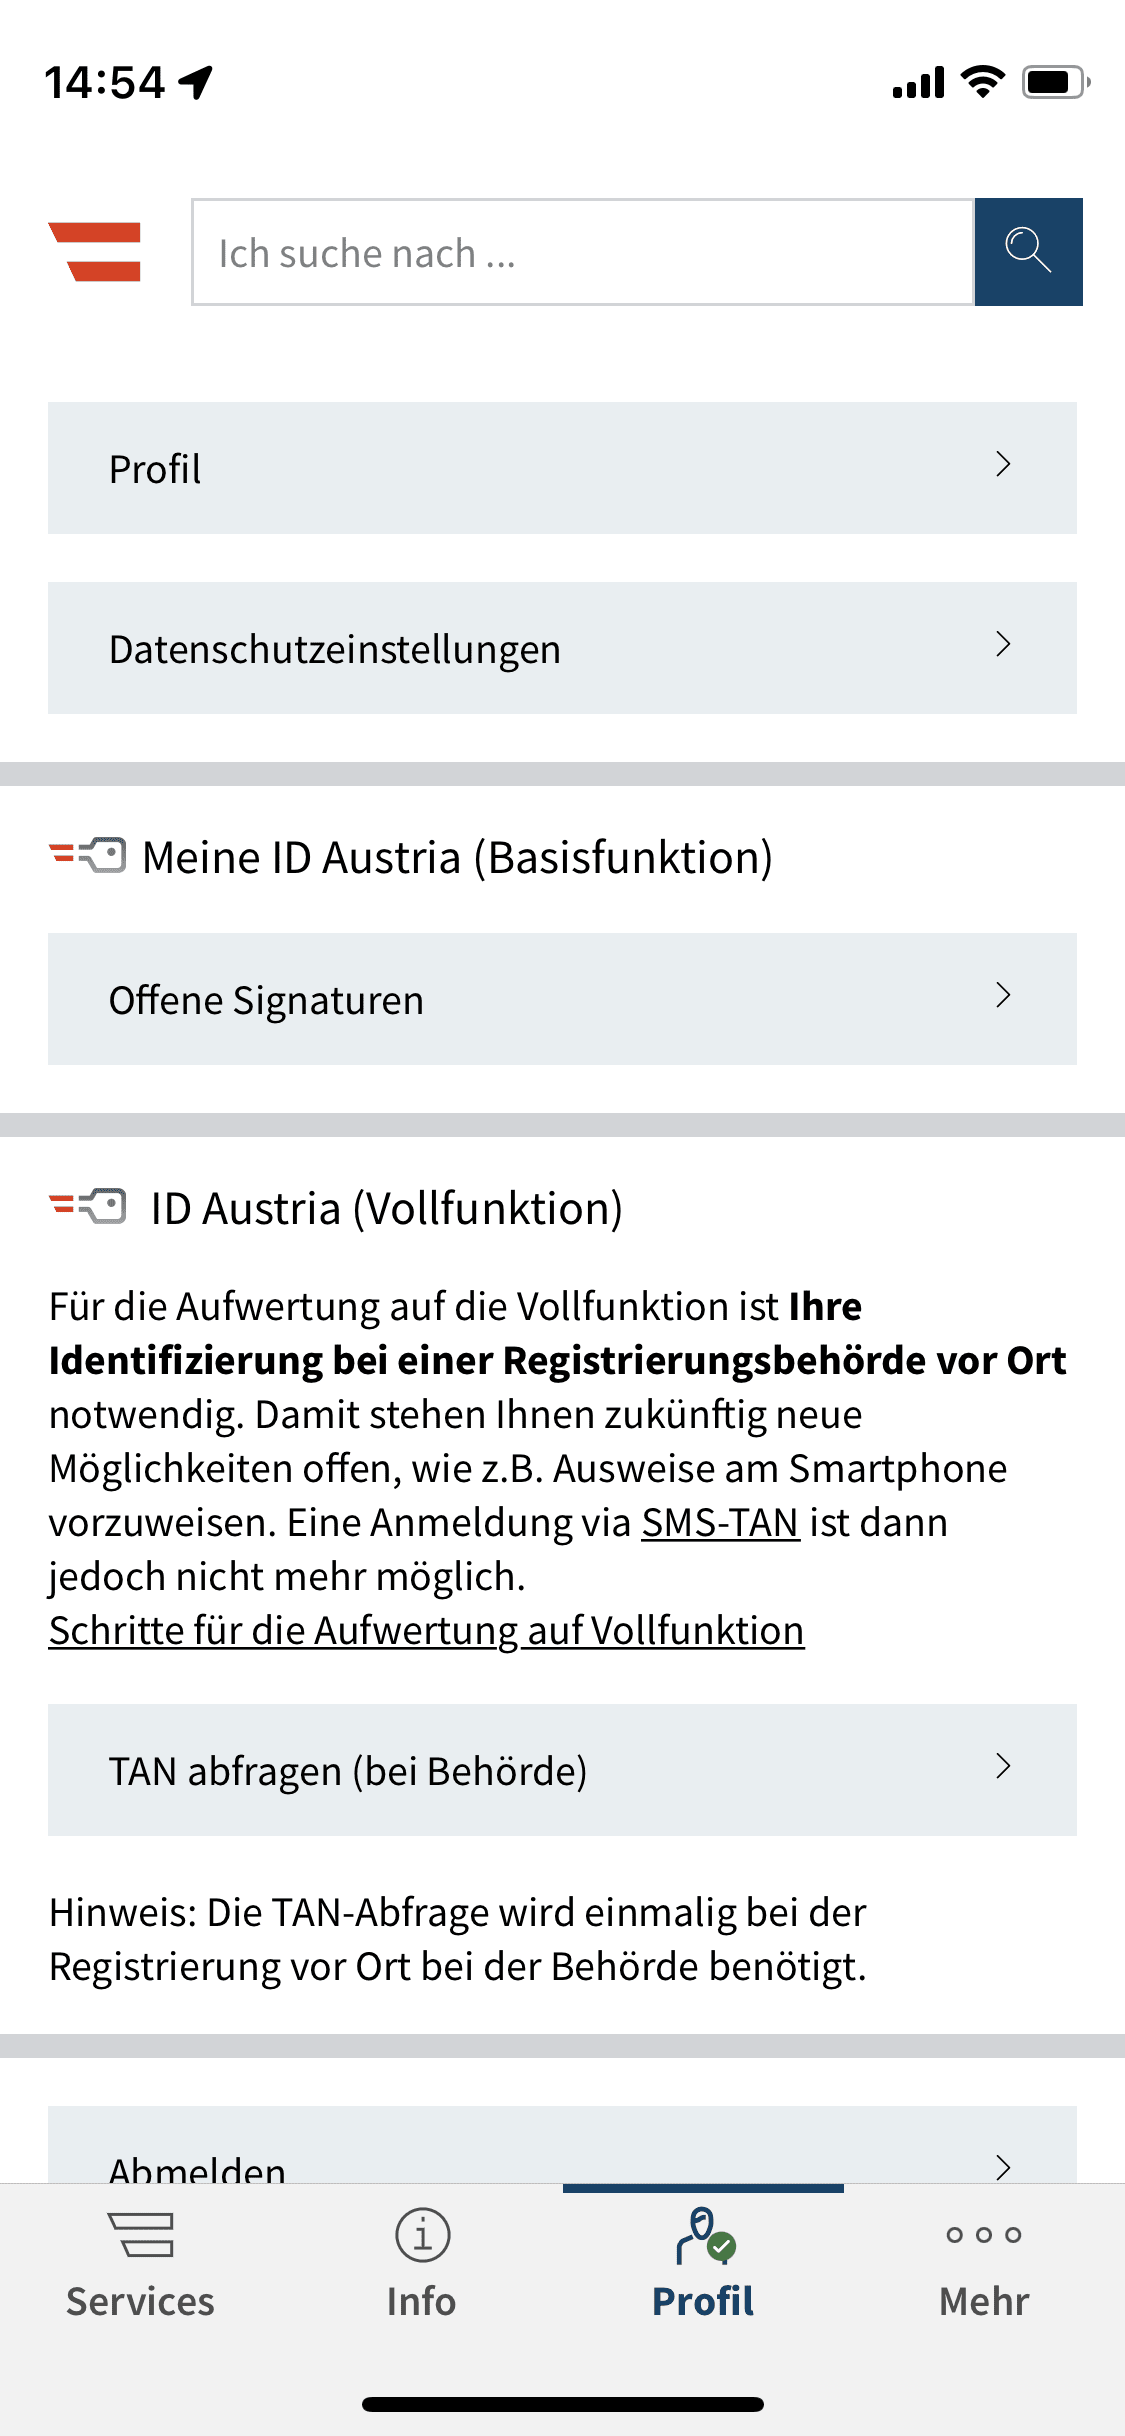The width and height of the screenshot is (1125, 2436).
Task: Tap the Info circle icon
Action: click(x=422, y=2235)
